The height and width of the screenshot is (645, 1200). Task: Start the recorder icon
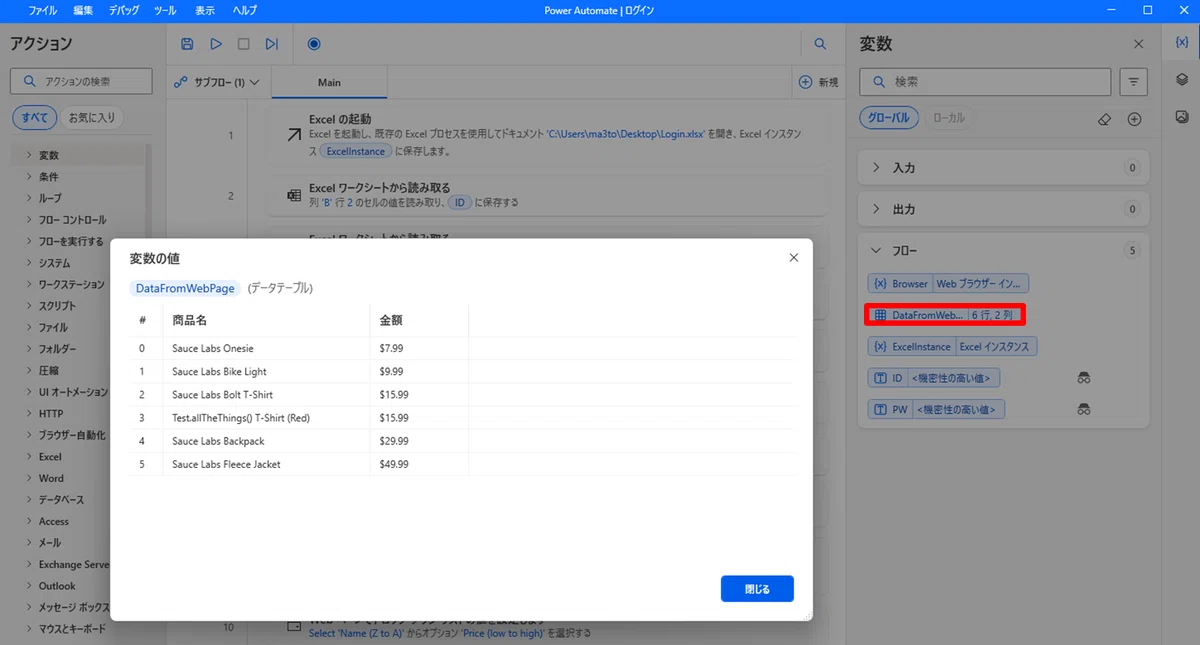click(314, 44)
